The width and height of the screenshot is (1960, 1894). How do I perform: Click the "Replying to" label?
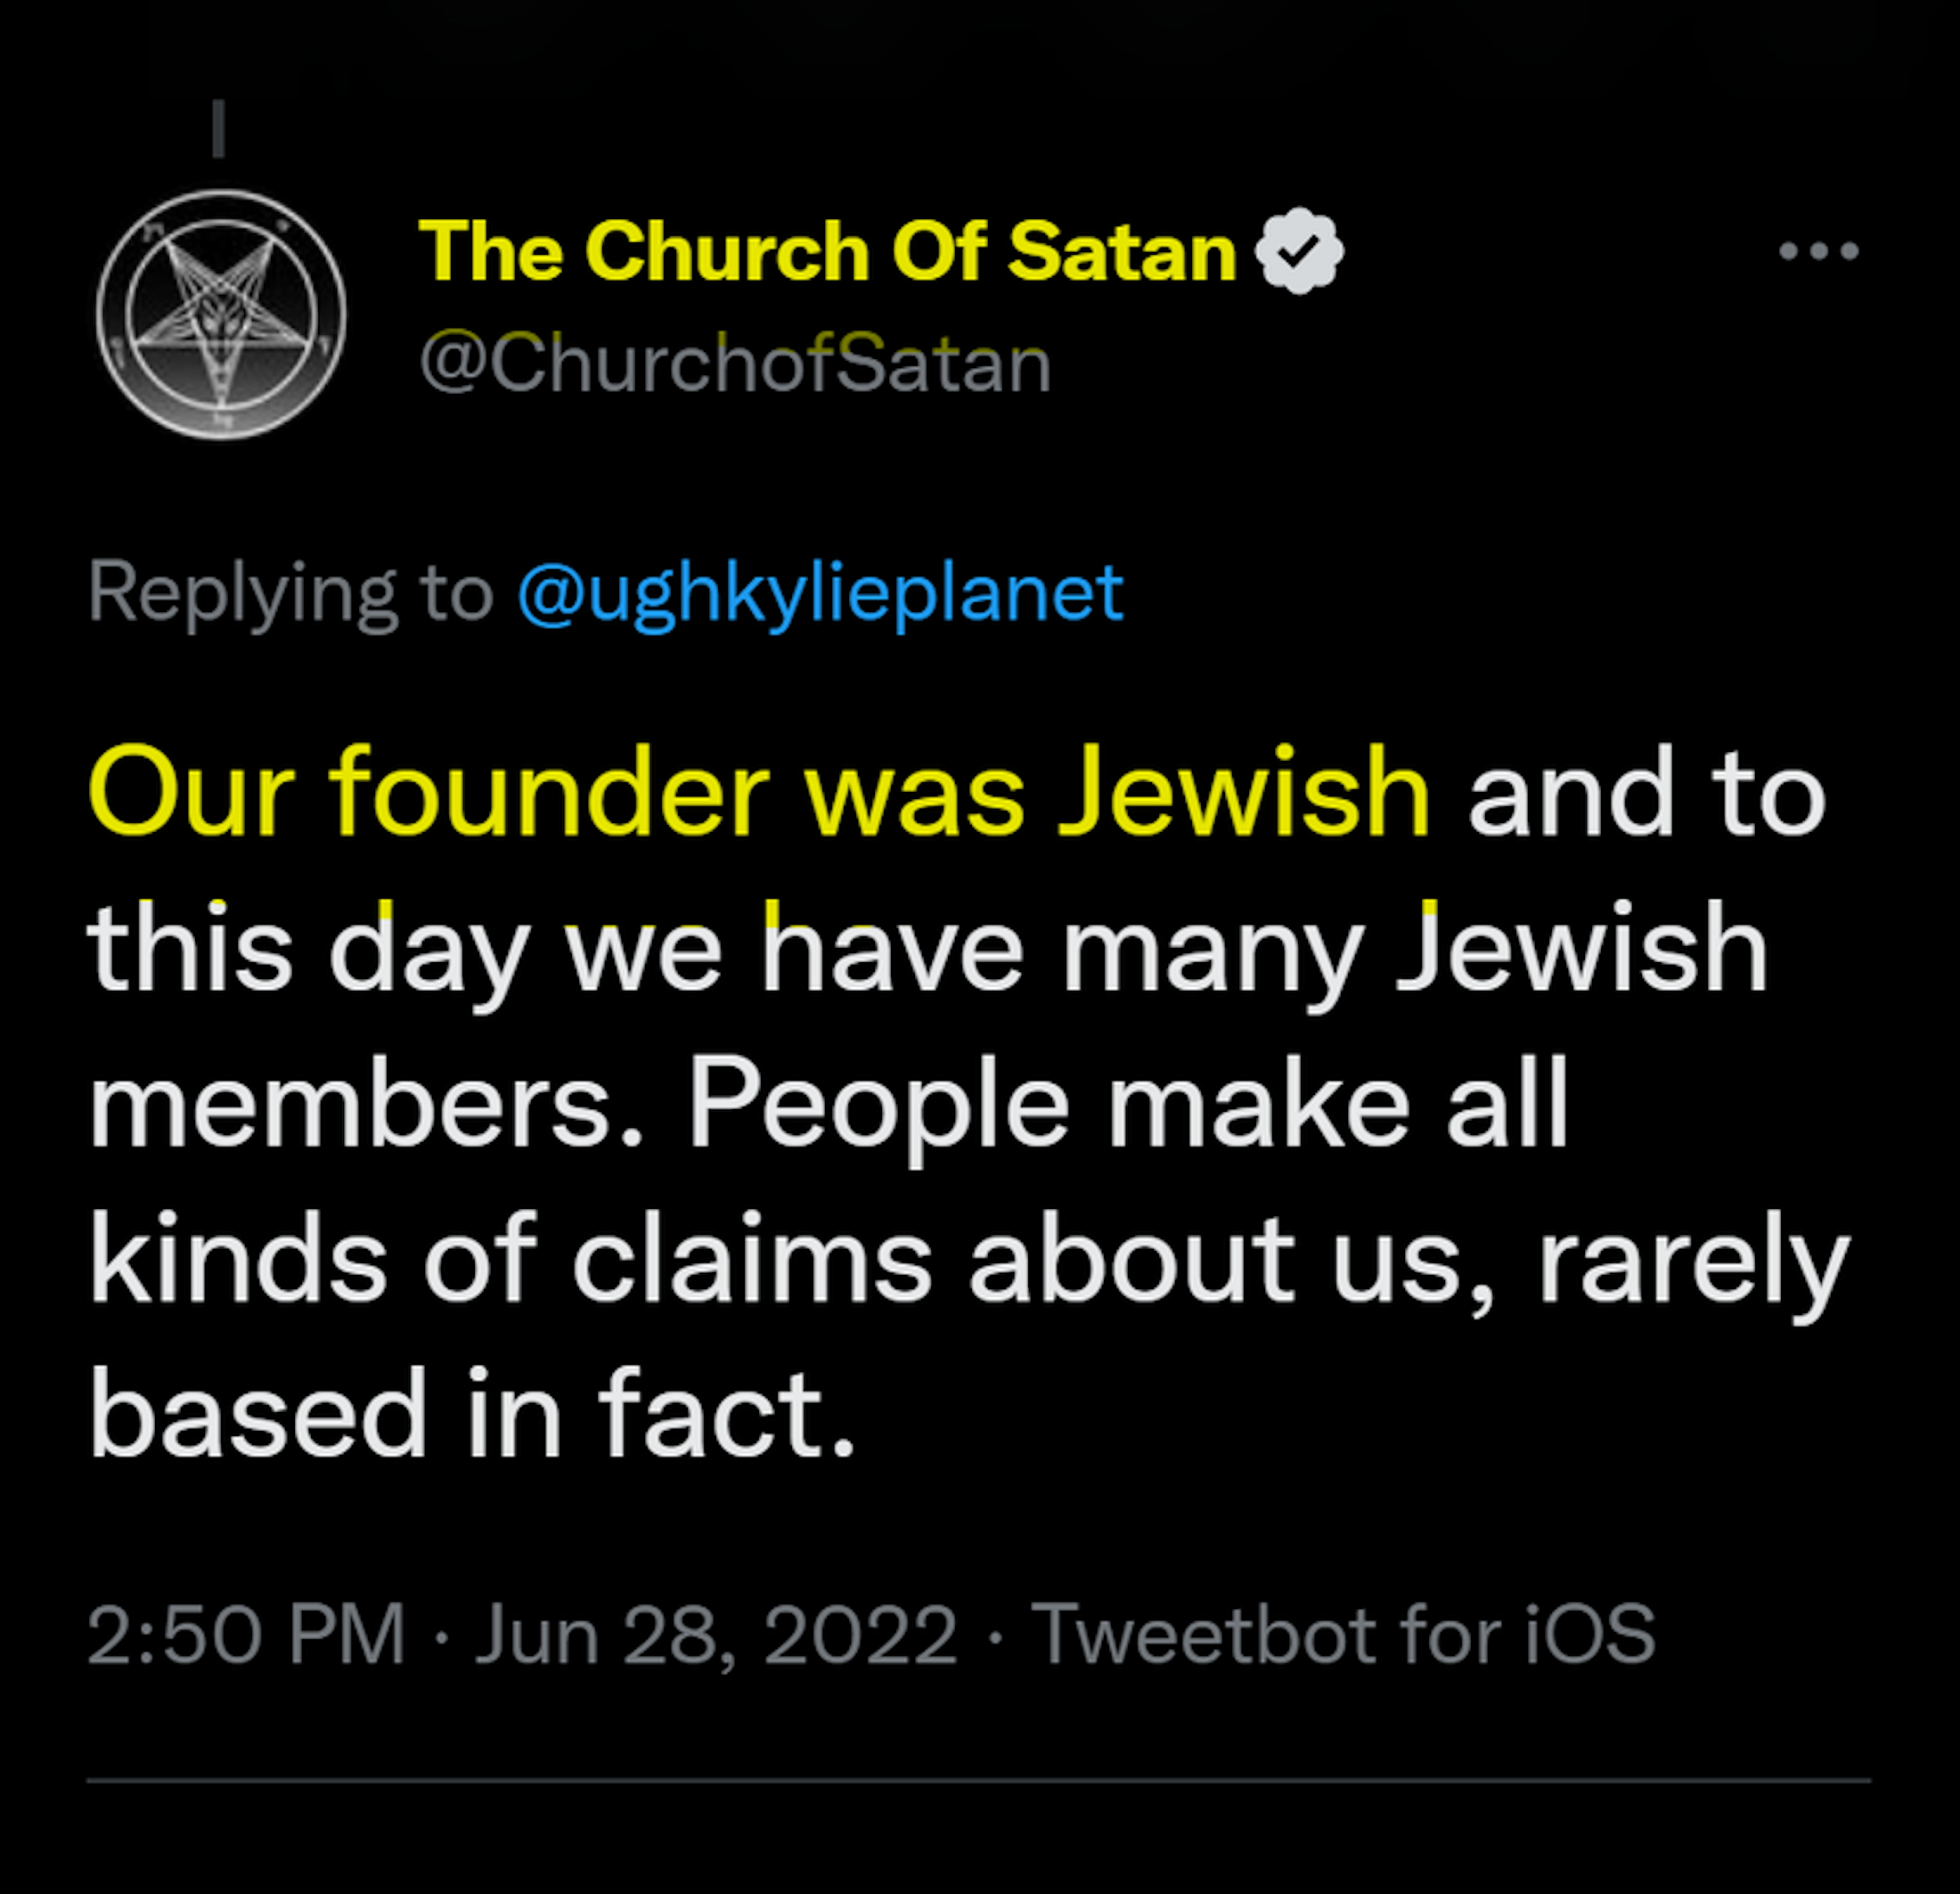[x=290, y=593]
